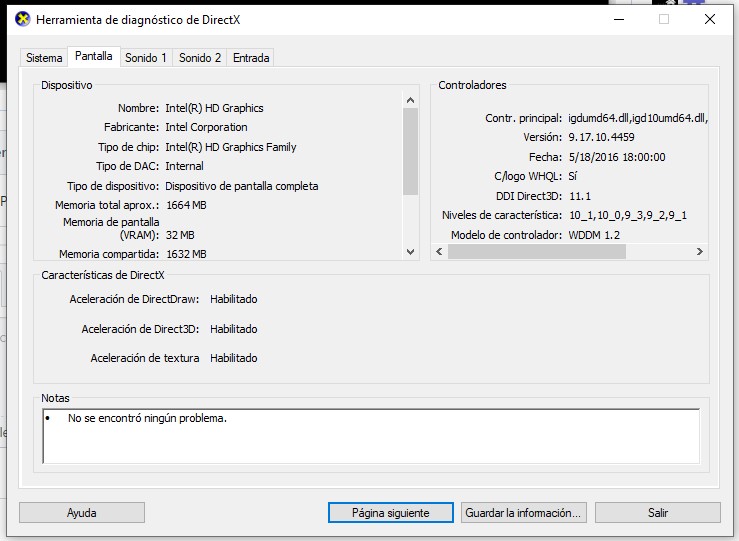The image size is (739, 541).
Task: Click the Salir button
Action: tap(658, 512)
